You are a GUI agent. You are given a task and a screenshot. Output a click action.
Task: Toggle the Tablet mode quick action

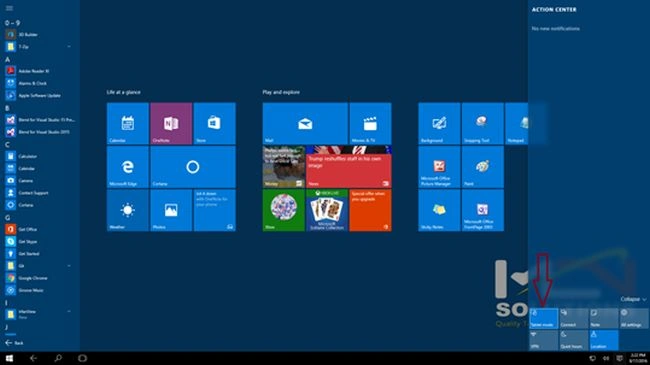(543, 318)
